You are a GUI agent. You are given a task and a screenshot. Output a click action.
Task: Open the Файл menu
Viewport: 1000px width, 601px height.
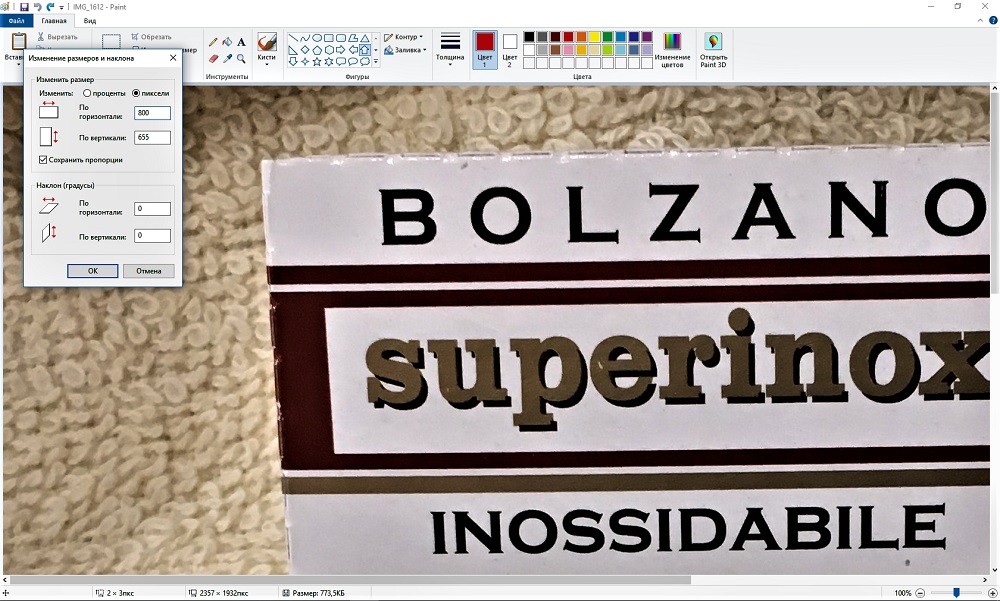[x=16, y=20]
